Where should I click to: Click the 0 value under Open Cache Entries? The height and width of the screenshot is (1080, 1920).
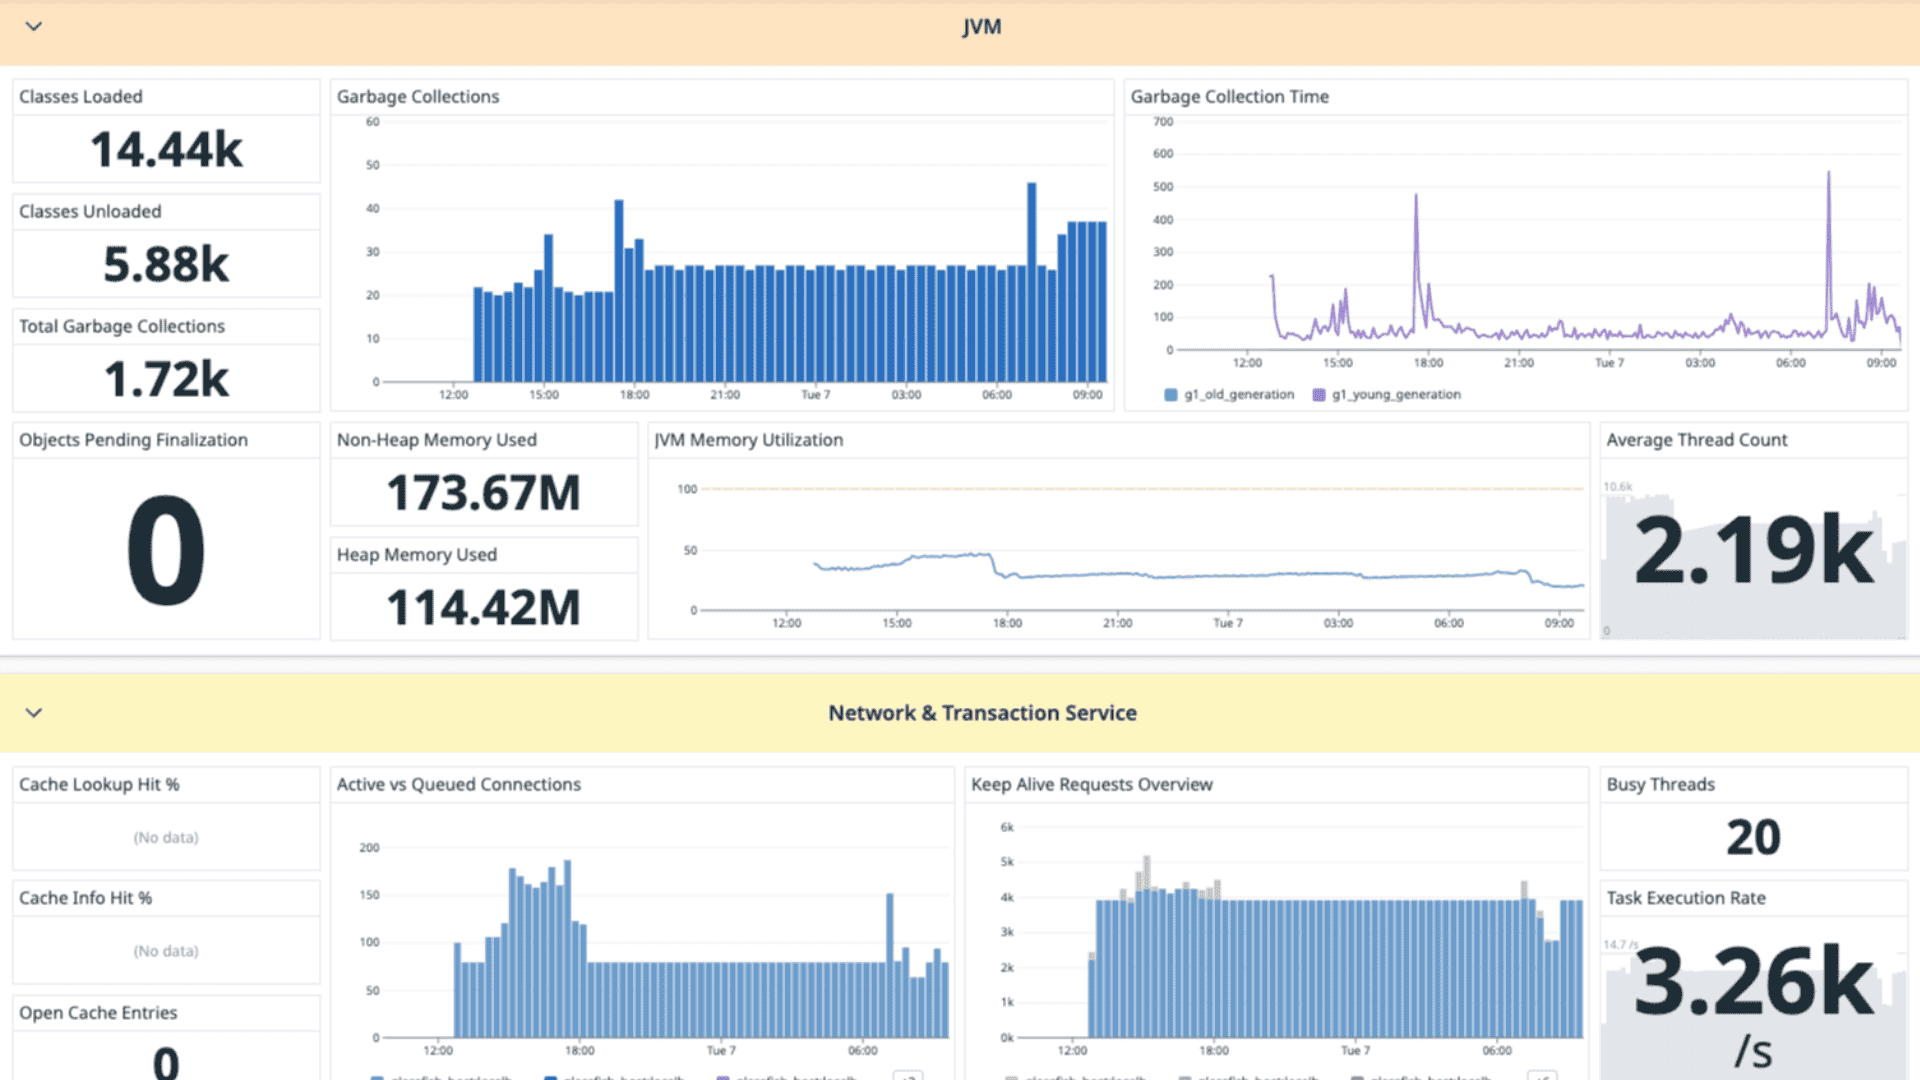pyautogui.click(x=166, y=1062)
